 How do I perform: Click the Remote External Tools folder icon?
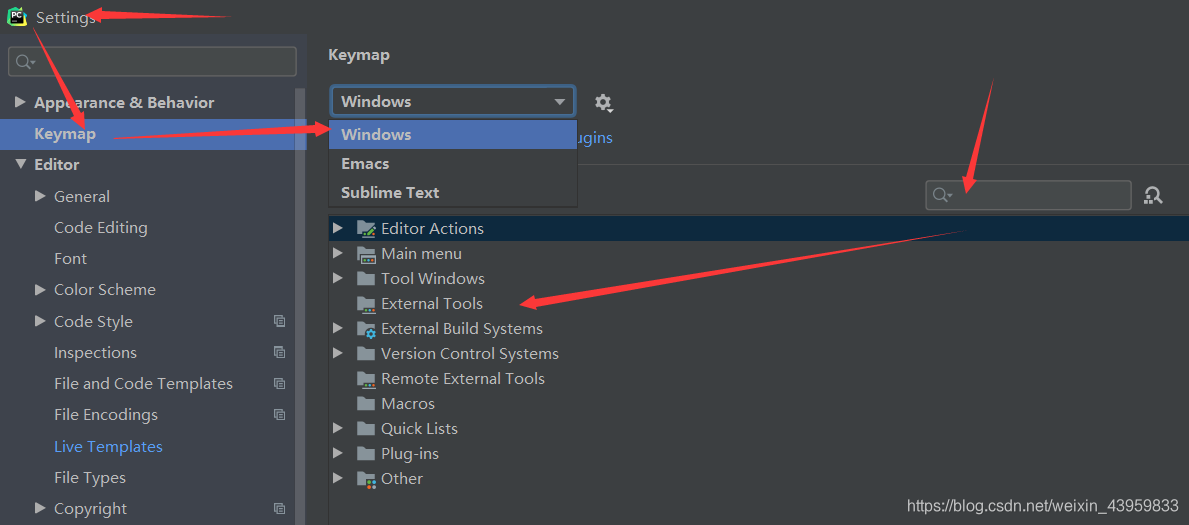tap(366, 379)
